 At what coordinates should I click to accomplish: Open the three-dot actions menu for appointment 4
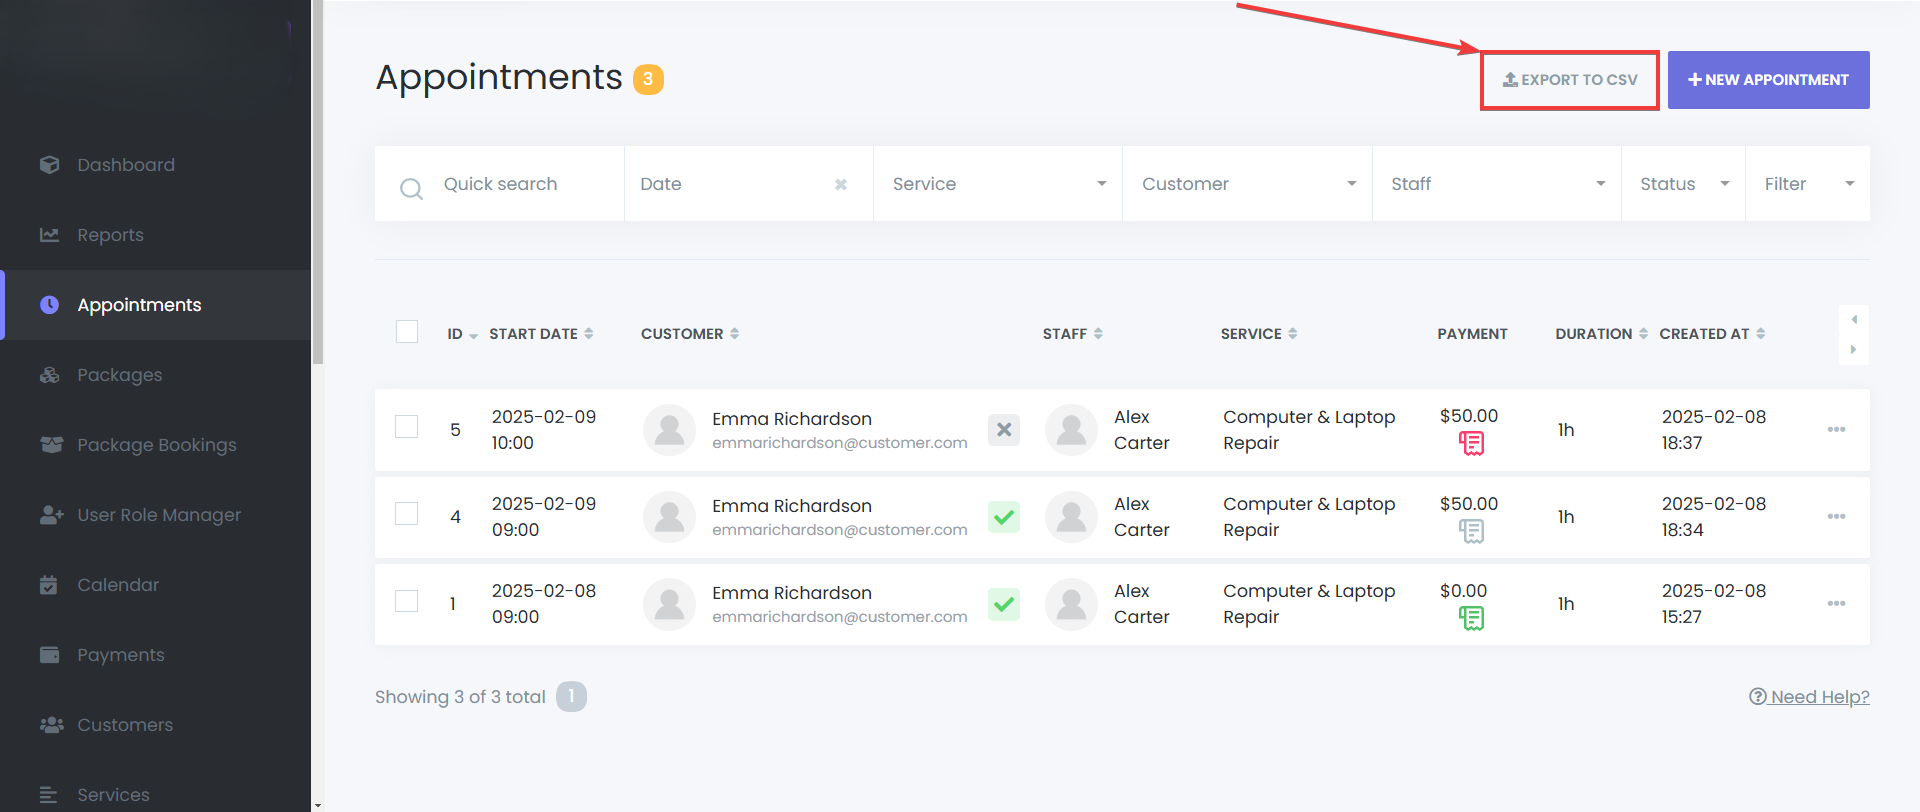(1836, 517)
